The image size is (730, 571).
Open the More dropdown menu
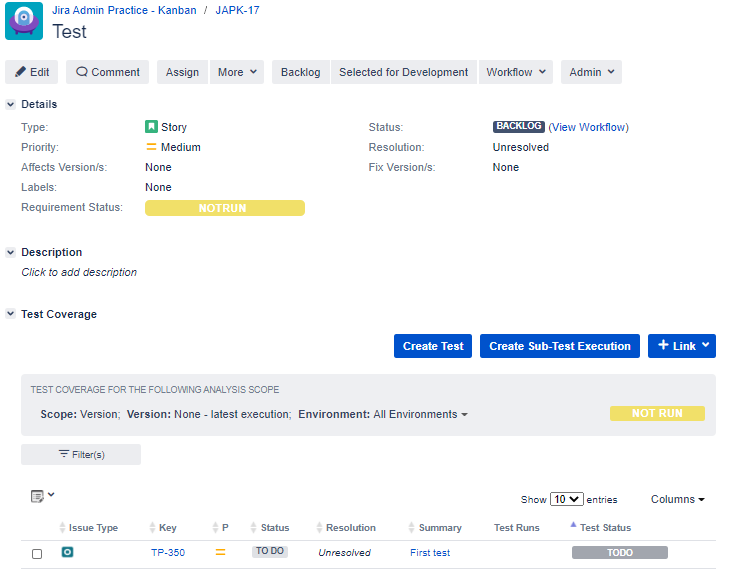tap(237, 72)
